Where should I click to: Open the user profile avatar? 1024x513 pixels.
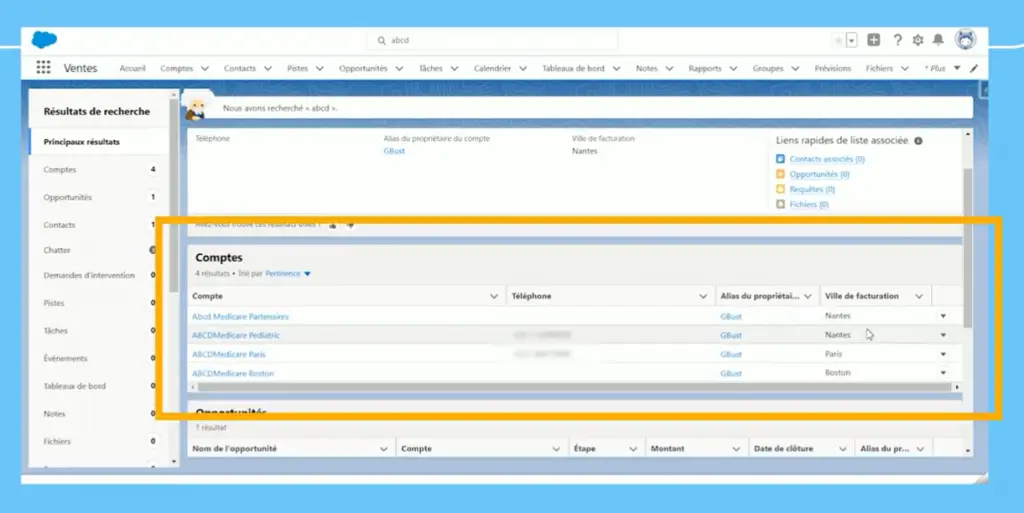tap(965, 39)
